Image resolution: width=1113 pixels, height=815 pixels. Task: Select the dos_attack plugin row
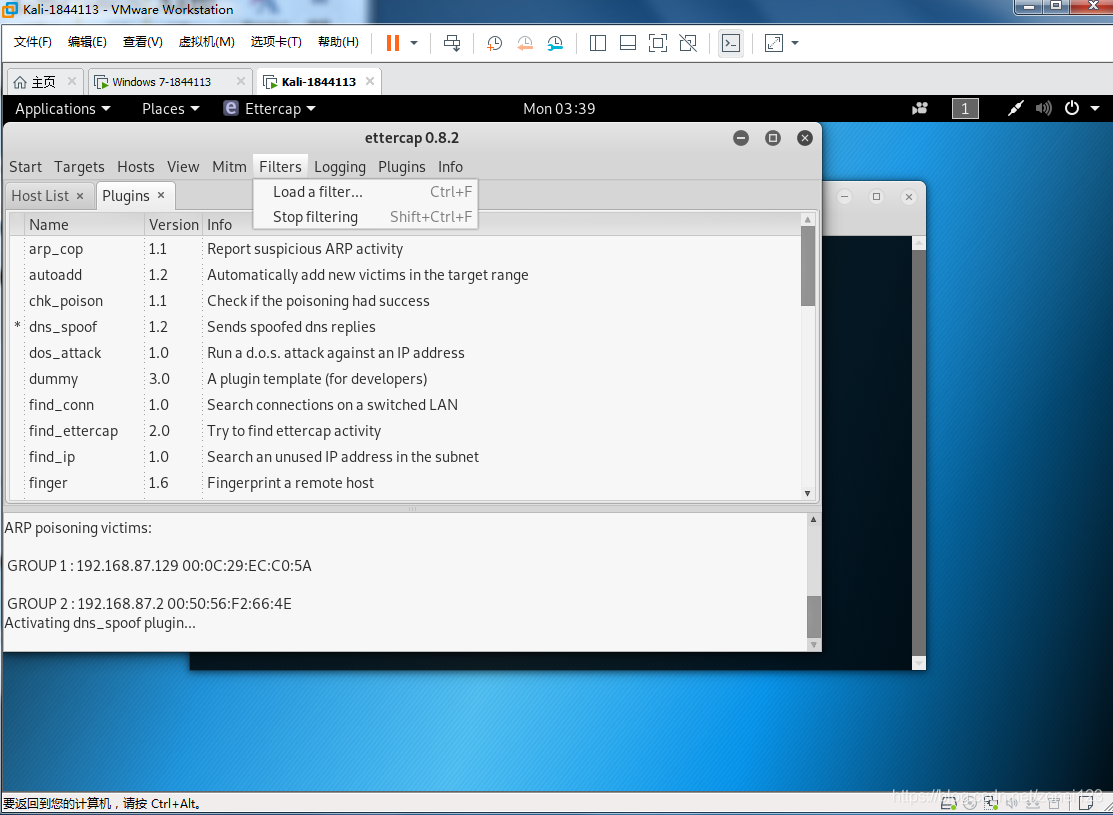[x=405, y=353]
